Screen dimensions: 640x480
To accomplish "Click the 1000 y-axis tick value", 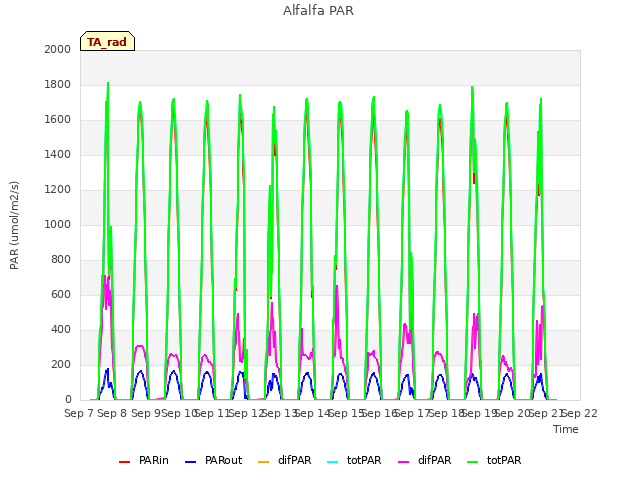I will pyautogui.click(x=58, y=224).
